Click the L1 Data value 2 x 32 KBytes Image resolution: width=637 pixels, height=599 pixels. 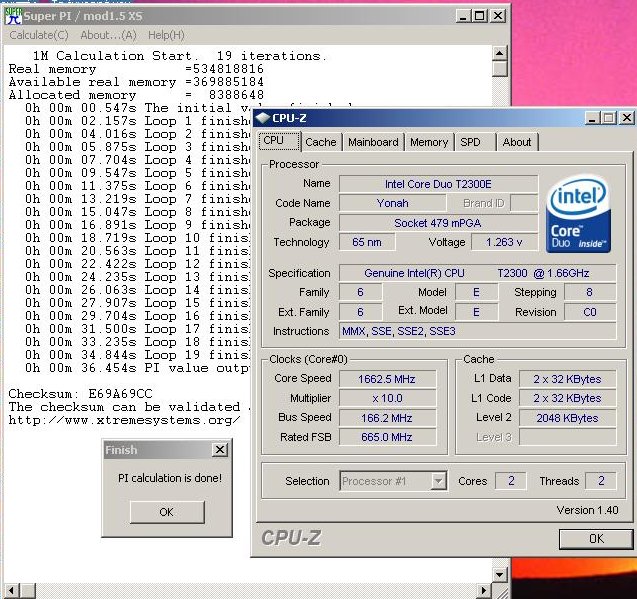[568, 379]
